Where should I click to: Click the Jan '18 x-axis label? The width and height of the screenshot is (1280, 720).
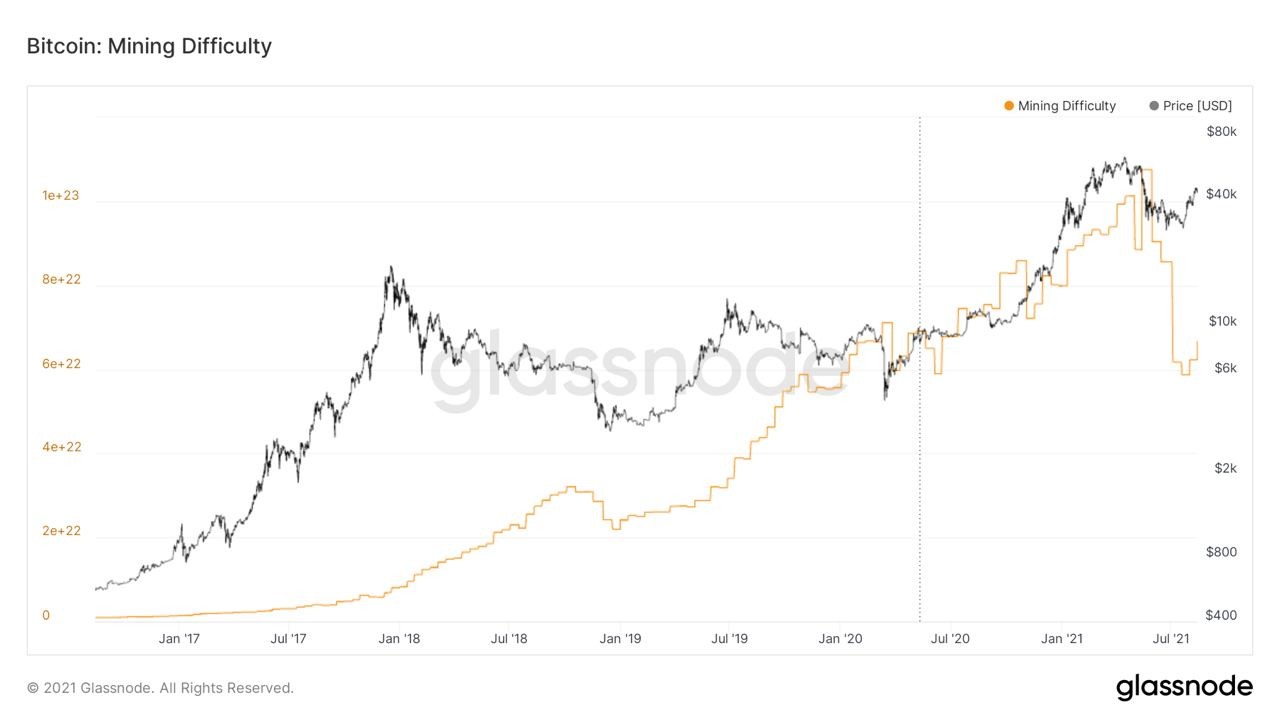(x=399, y=638)
